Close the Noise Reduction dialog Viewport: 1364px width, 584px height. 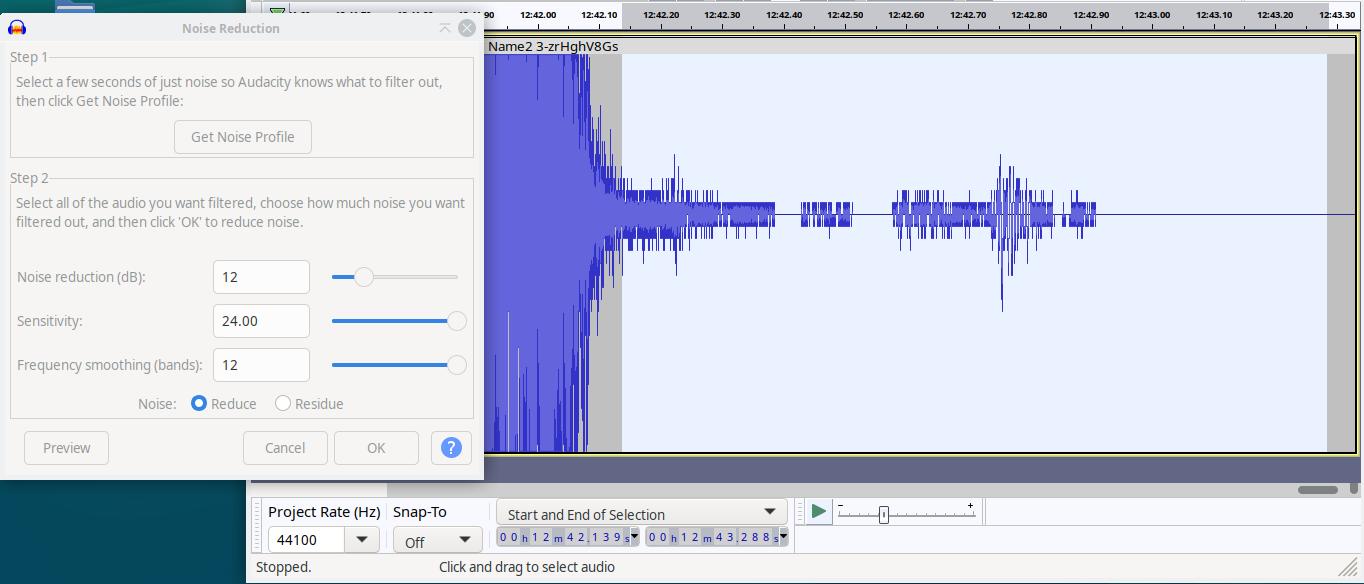coord(466,28)
